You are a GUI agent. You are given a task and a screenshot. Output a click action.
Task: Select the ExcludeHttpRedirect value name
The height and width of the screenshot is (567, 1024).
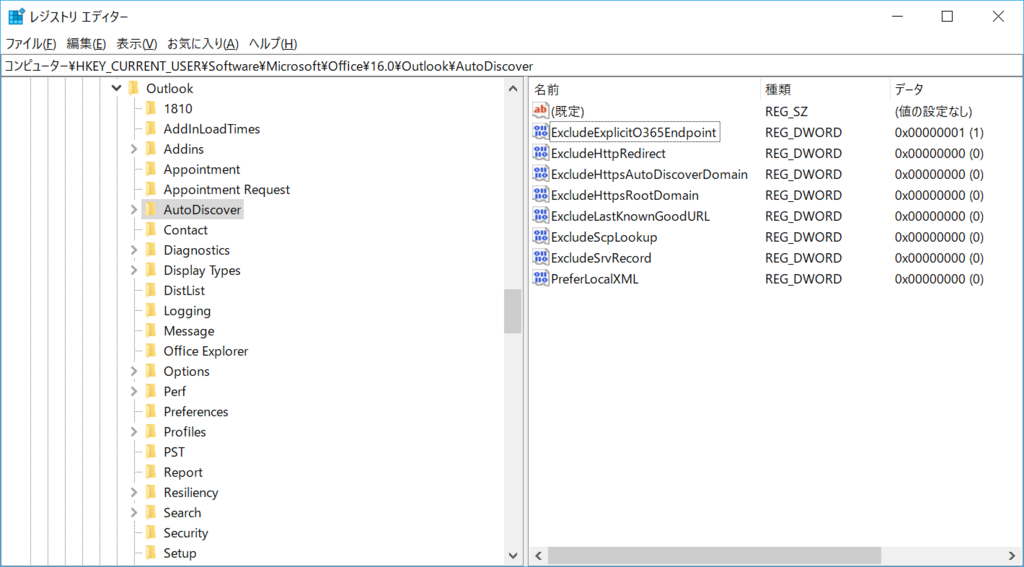coord(608,154)
